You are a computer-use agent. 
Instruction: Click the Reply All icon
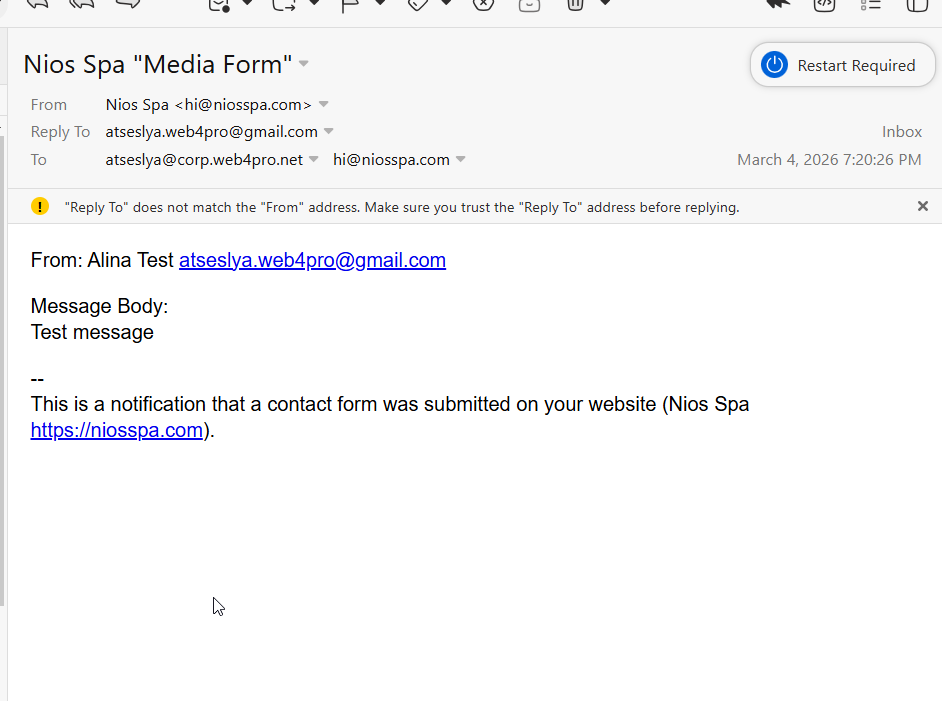[x=82, y=4]
